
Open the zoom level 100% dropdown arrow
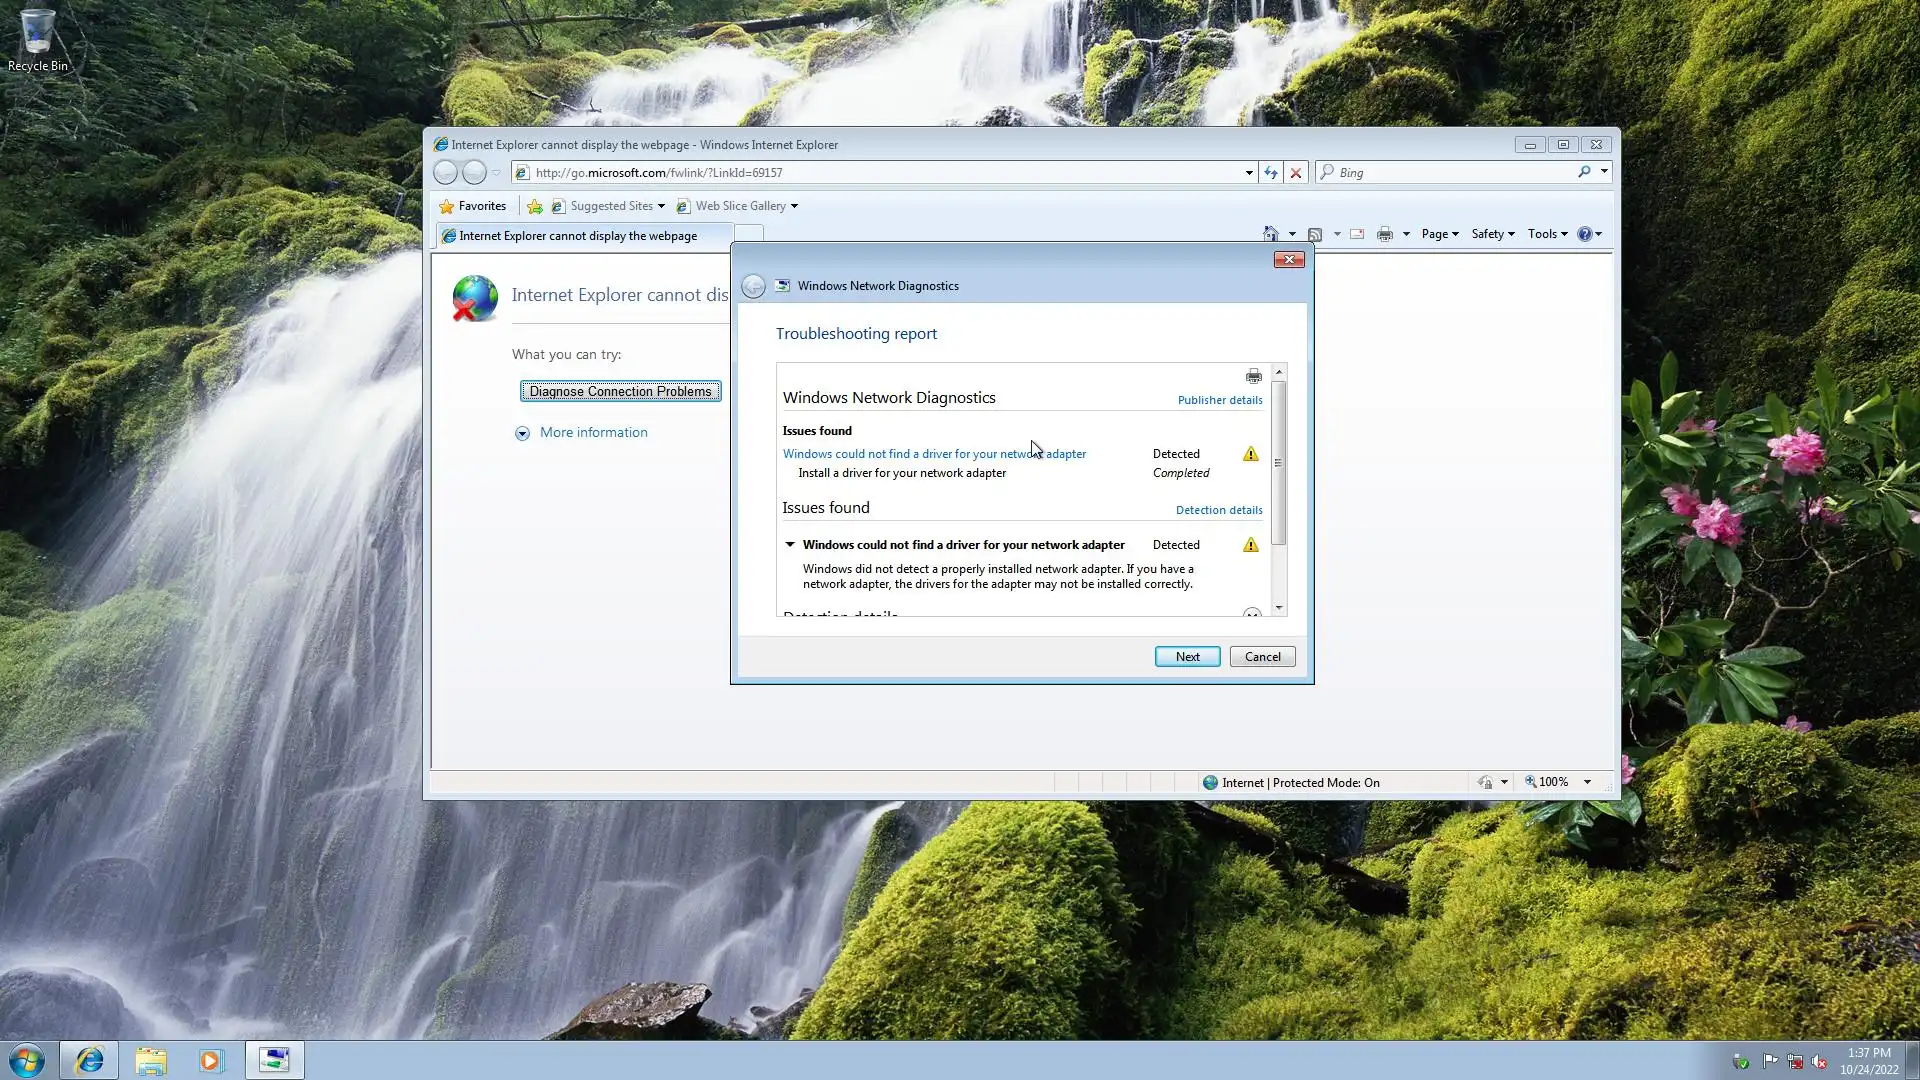1587,782
